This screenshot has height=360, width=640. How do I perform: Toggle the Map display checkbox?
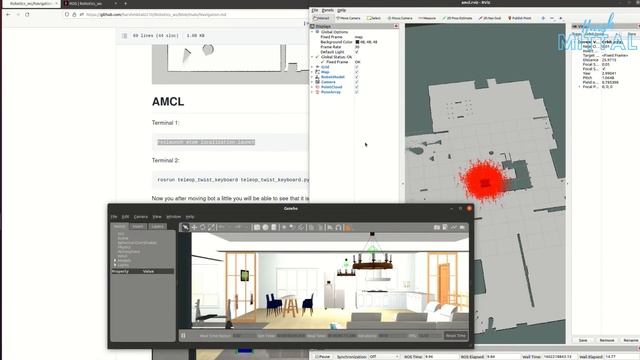click(357, 72)
